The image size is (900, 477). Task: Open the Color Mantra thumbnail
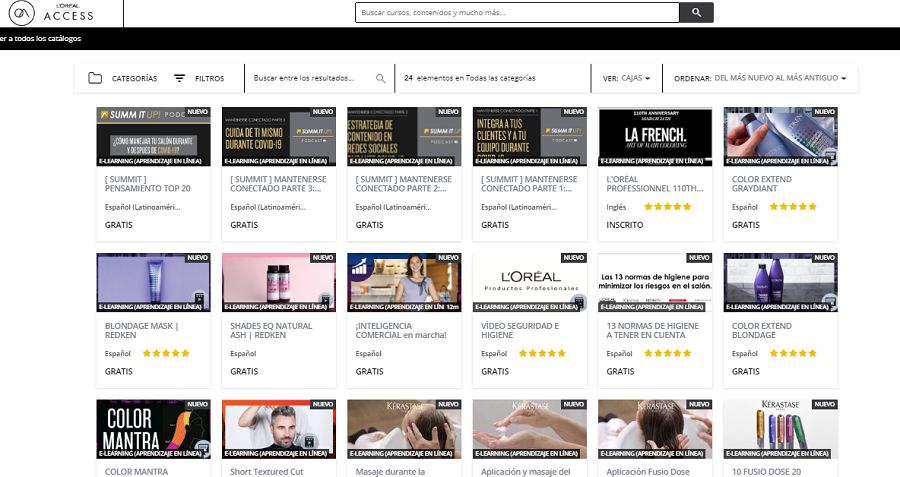point(153,429)
